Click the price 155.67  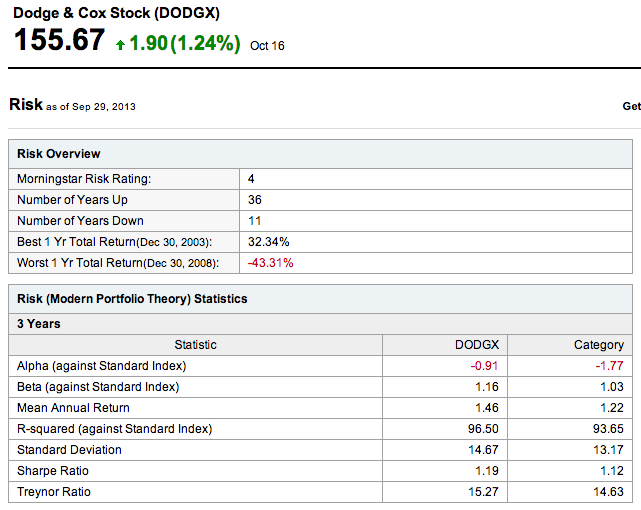click(60, 40)
